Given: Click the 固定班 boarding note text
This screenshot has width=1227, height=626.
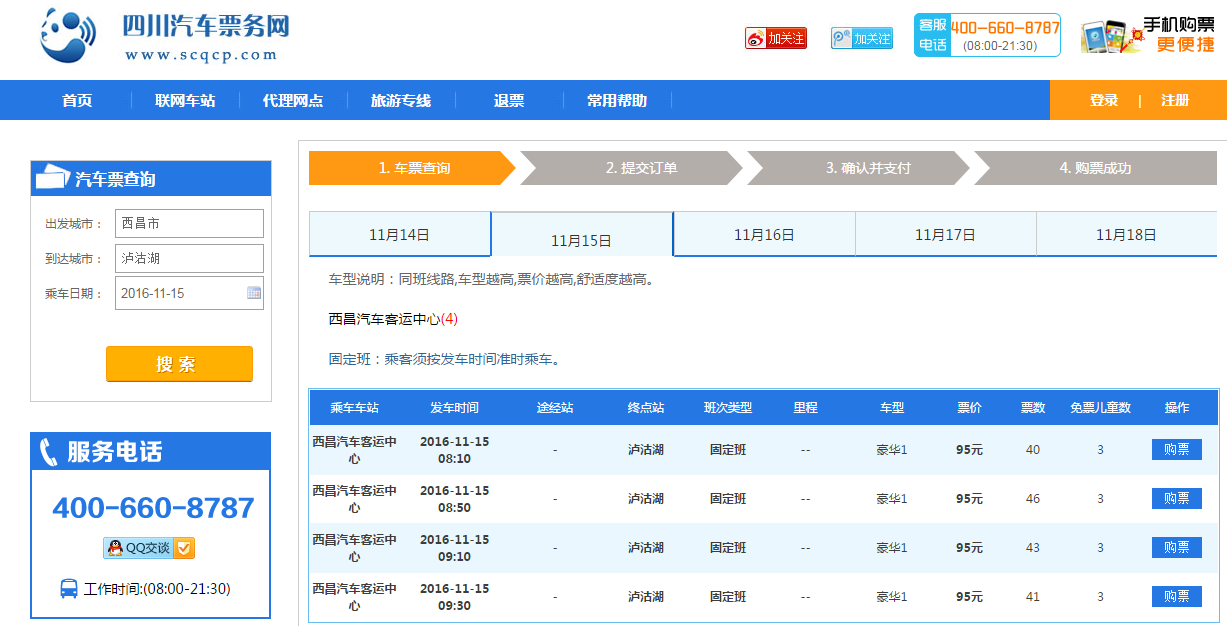Looking at the screenshot, I should point(444,359).
